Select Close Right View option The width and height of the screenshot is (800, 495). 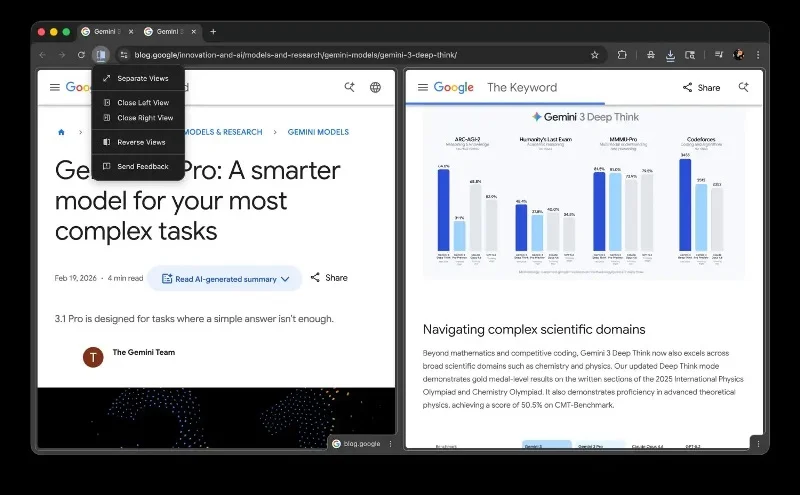(x=145, y=118)
